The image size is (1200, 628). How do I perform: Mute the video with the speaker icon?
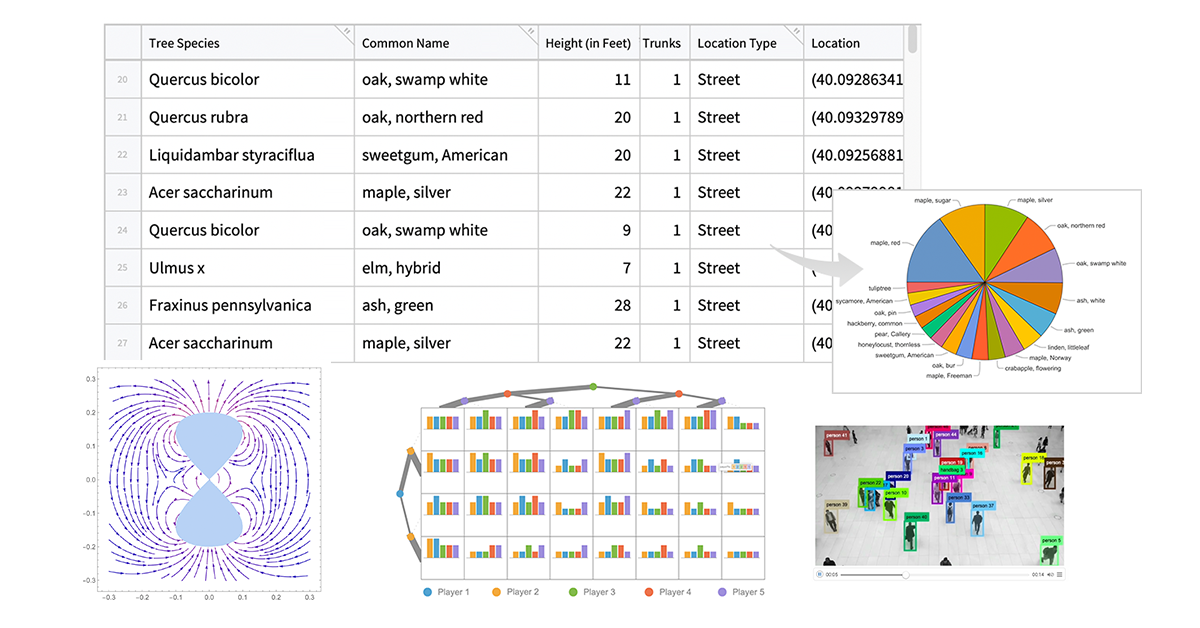tap(1050, 575)
